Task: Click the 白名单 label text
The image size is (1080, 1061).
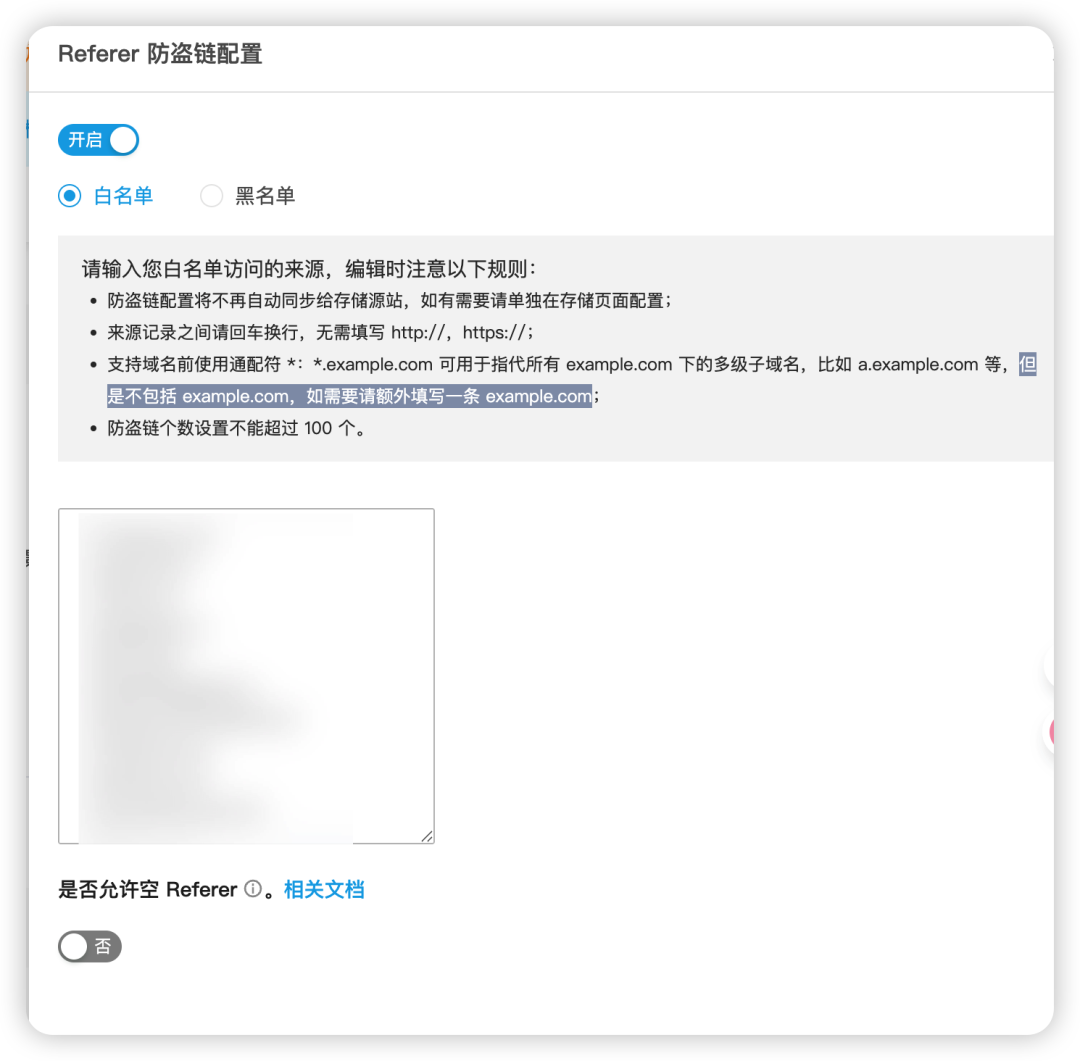Action: pos(123,196)
